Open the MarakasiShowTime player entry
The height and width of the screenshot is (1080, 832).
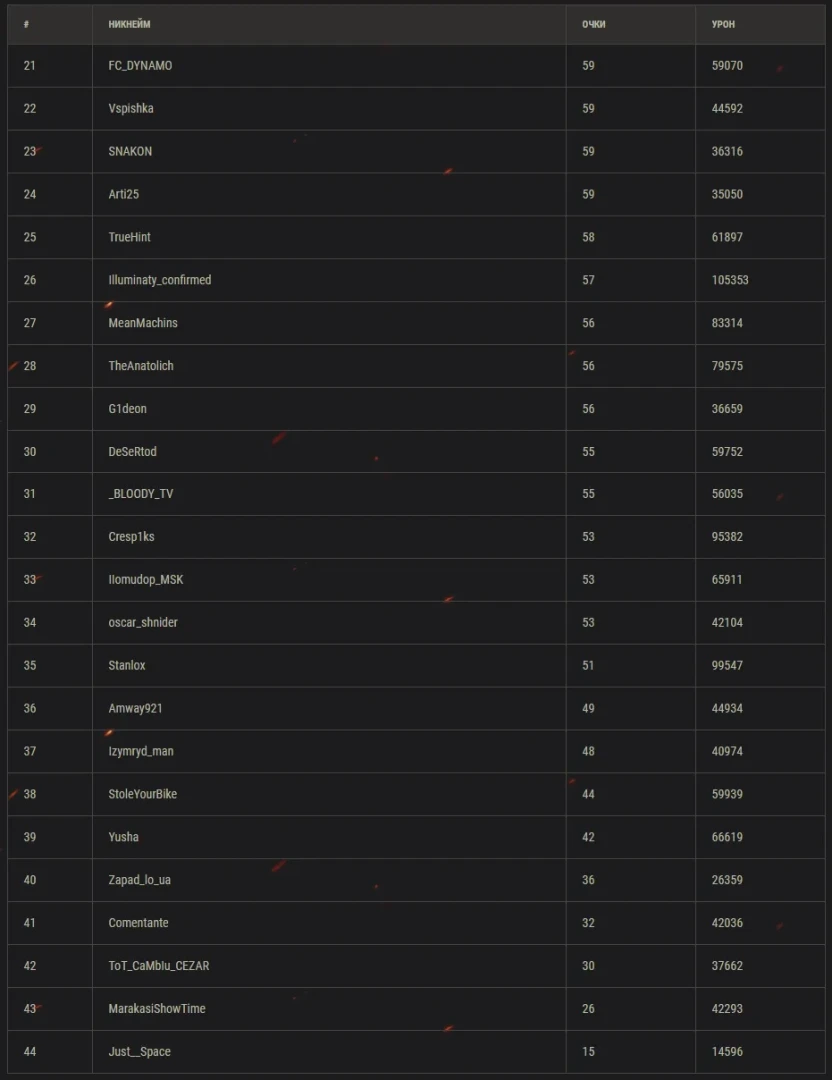point(157,1009)
